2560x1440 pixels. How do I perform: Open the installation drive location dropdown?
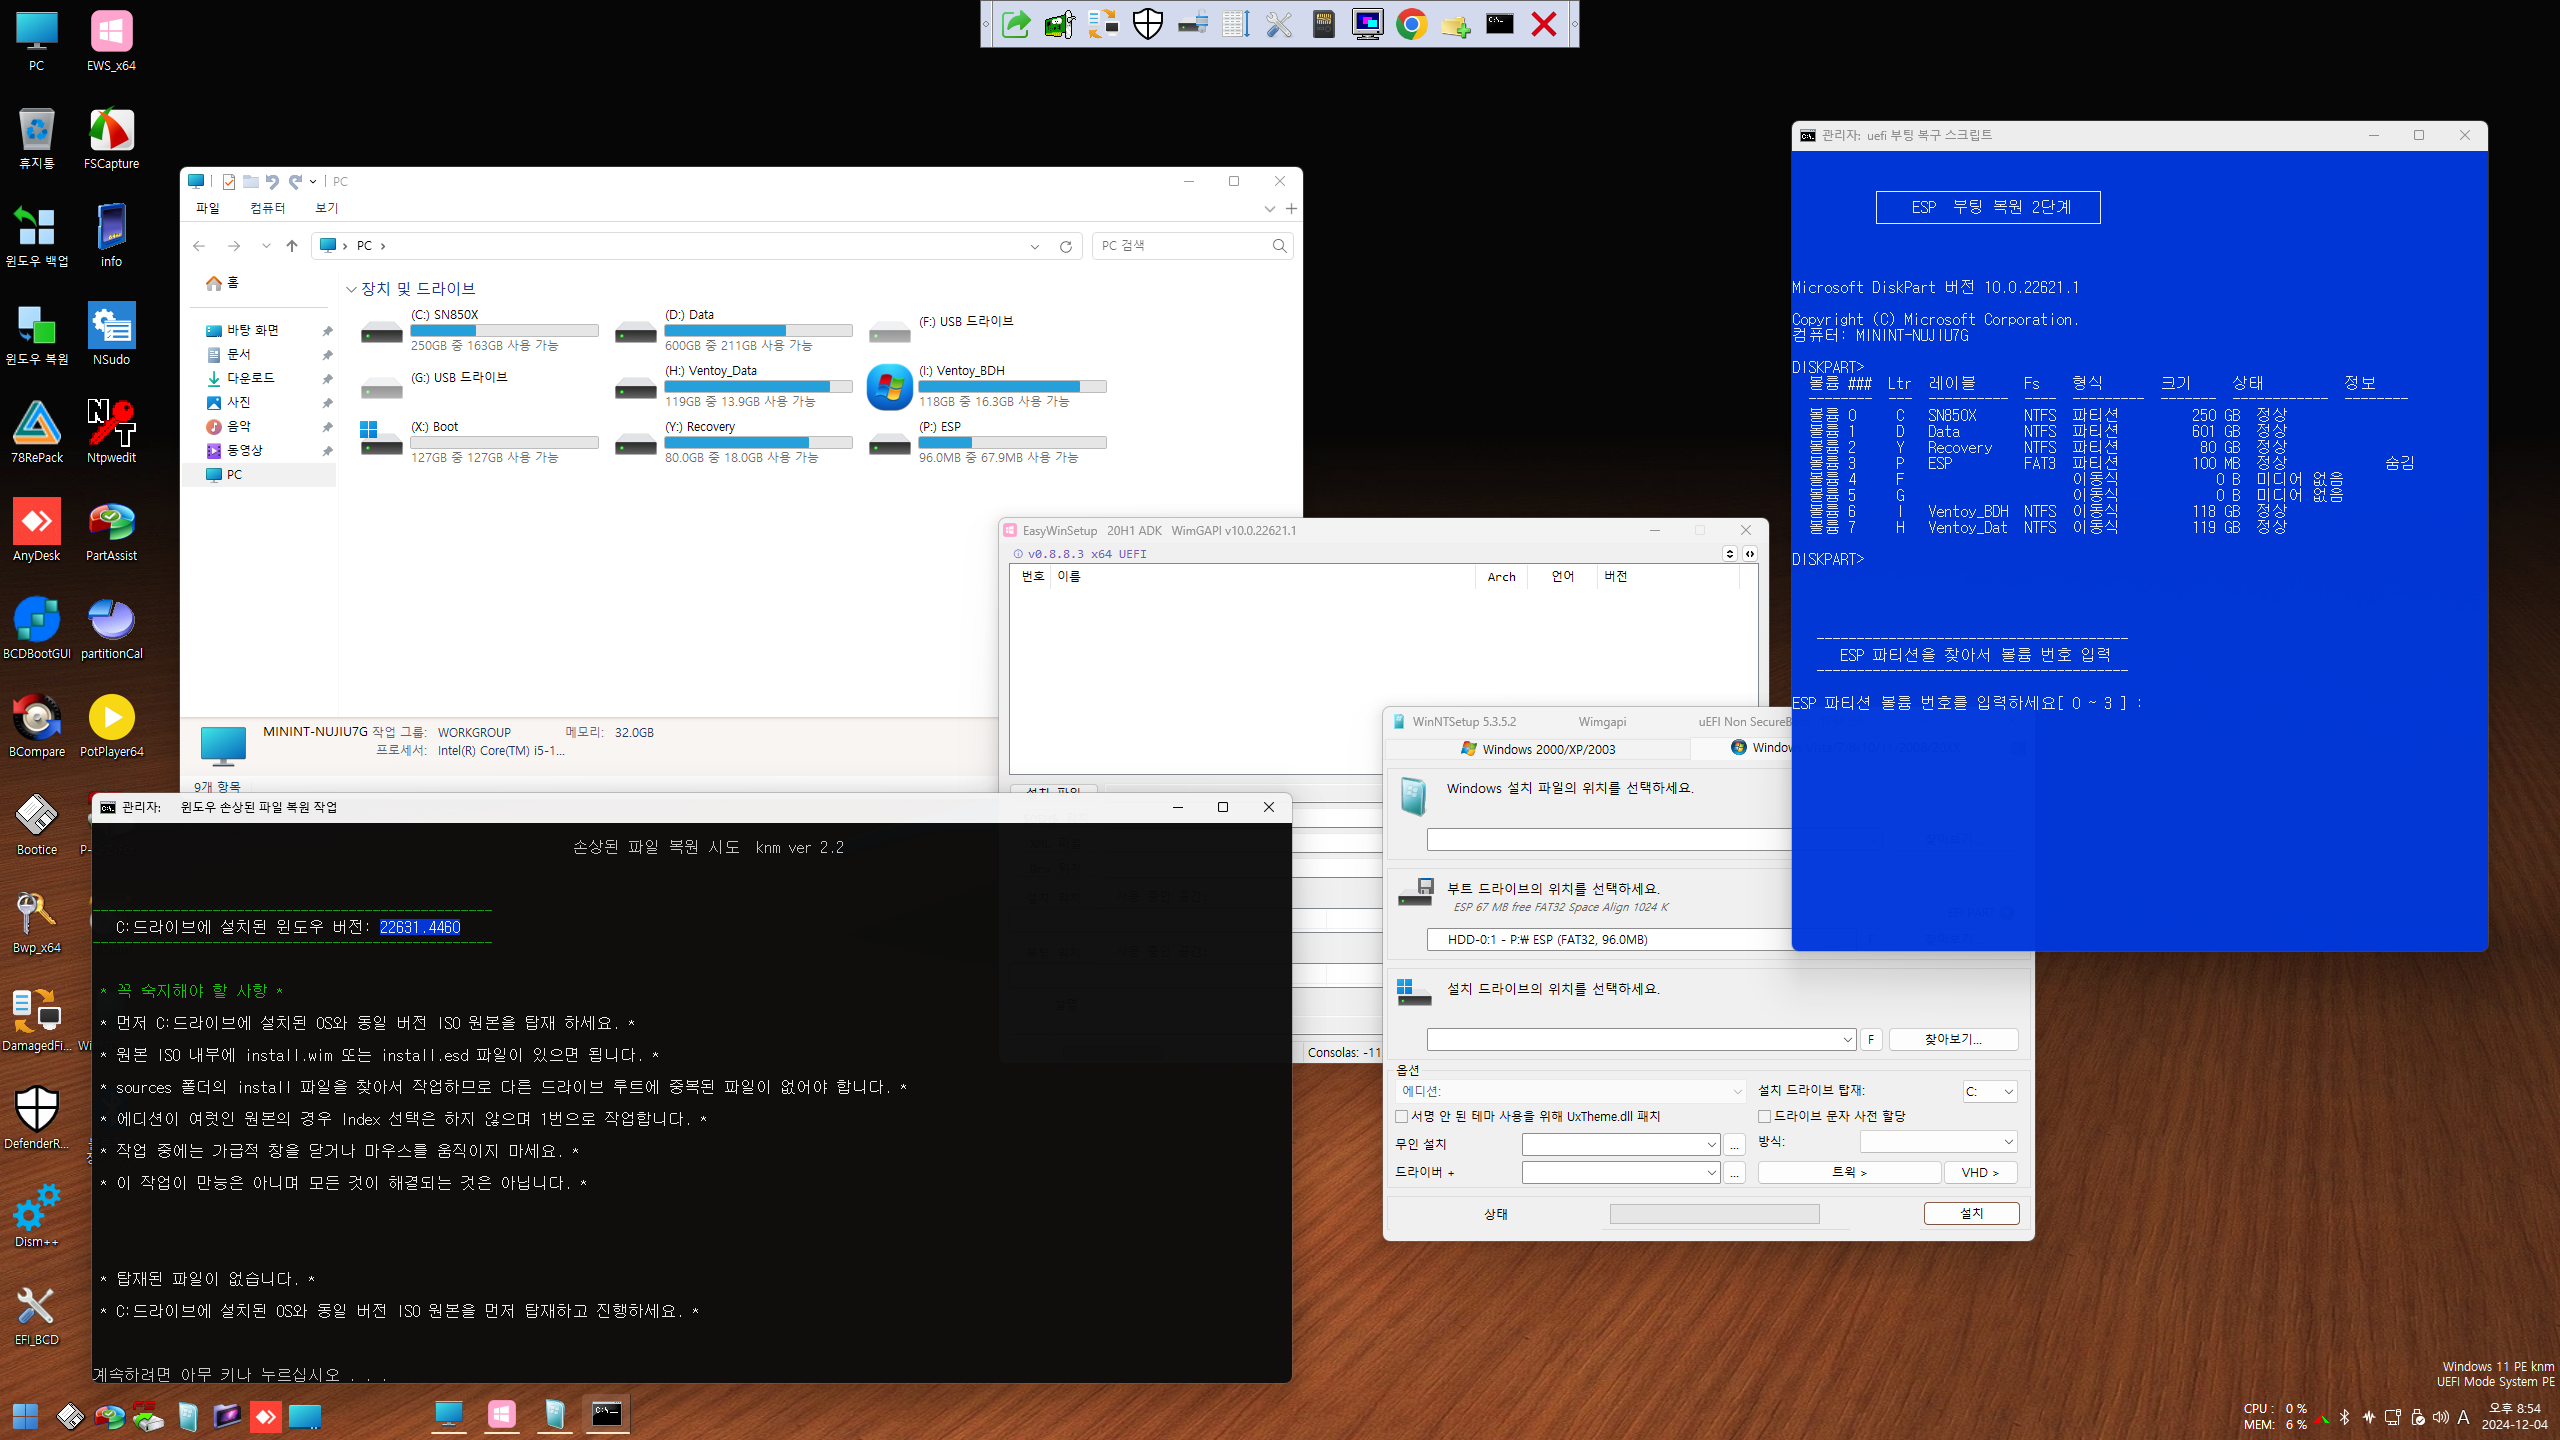point(1847,1040)
